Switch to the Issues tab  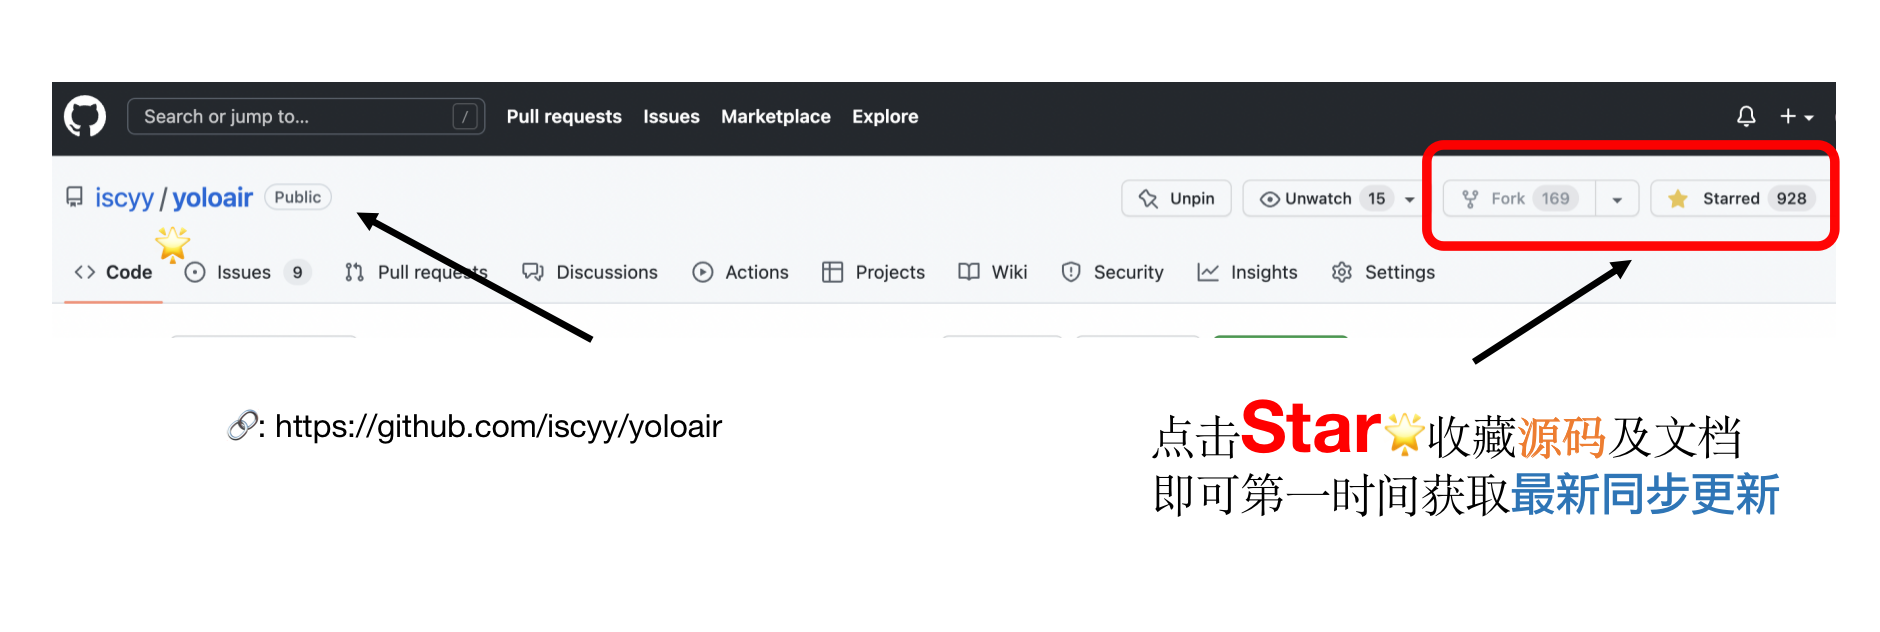[248, 272]
